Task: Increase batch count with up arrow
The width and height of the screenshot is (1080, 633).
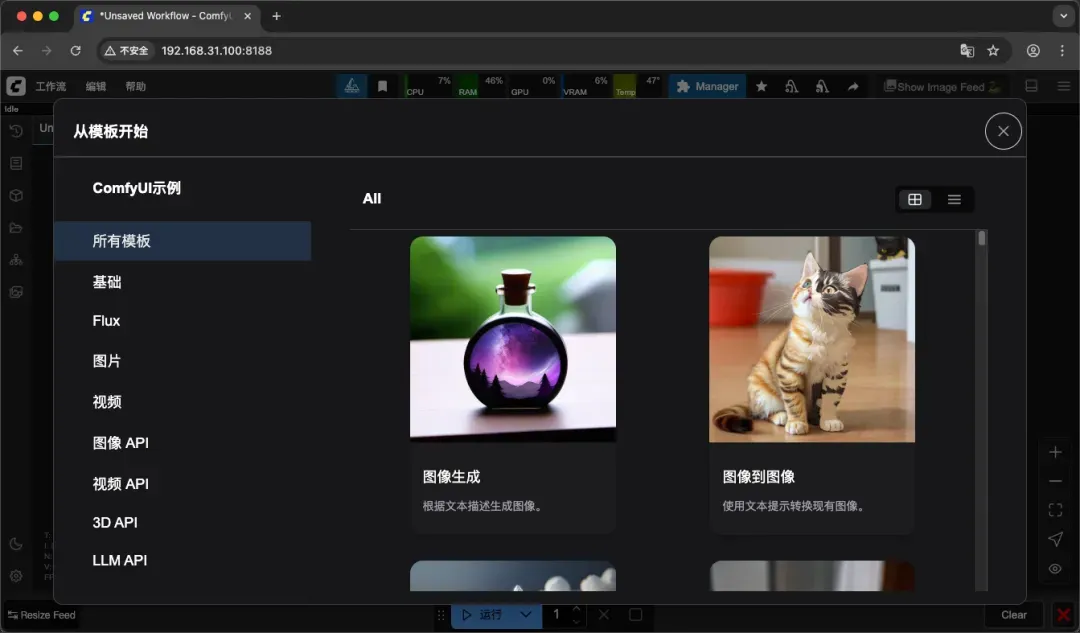Action: tap(577, 609)
